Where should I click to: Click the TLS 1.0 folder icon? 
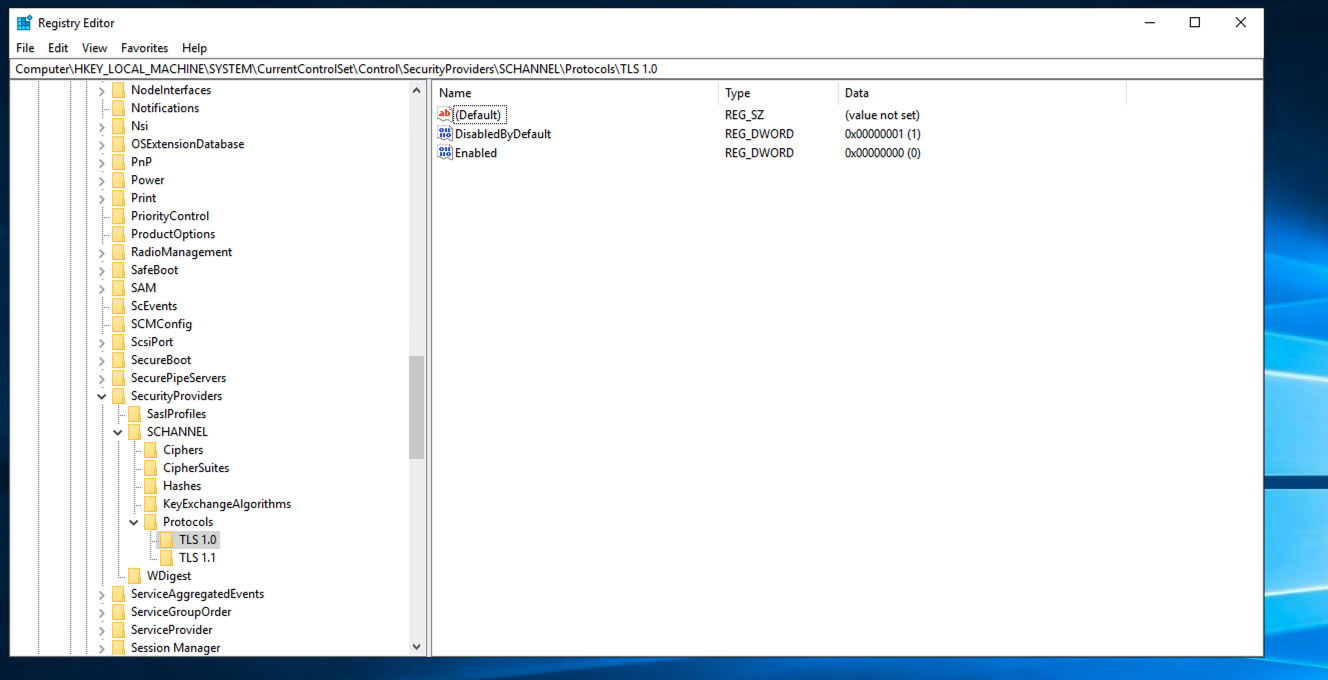tap(166, 540)
